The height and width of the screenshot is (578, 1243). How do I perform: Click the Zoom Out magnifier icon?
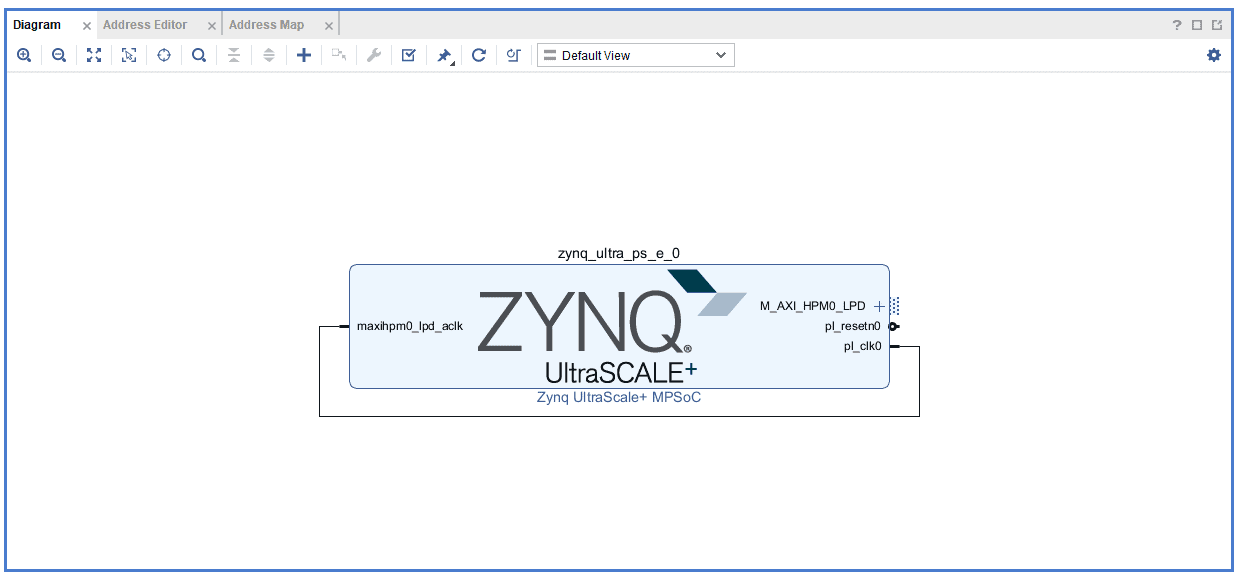click(x=59, y=56)
